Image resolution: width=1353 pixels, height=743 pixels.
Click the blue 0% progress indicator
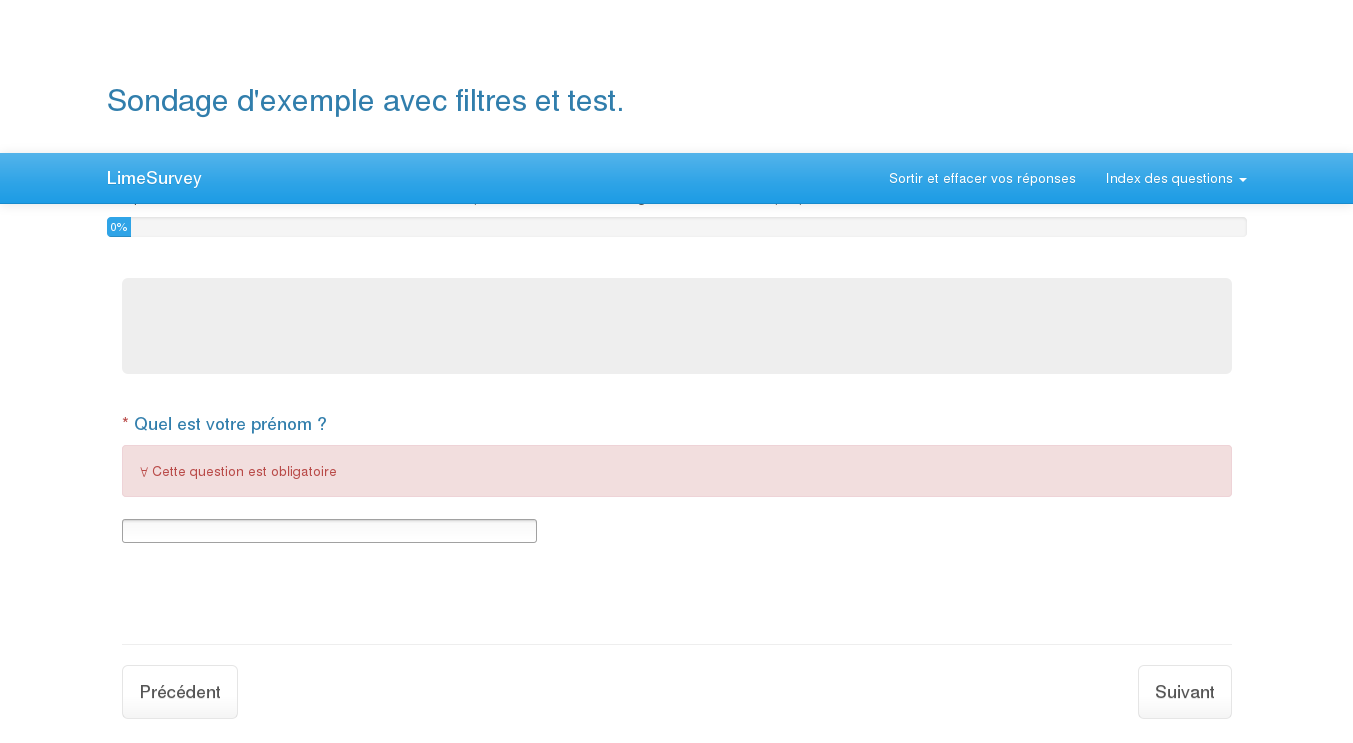click(119, 227)
